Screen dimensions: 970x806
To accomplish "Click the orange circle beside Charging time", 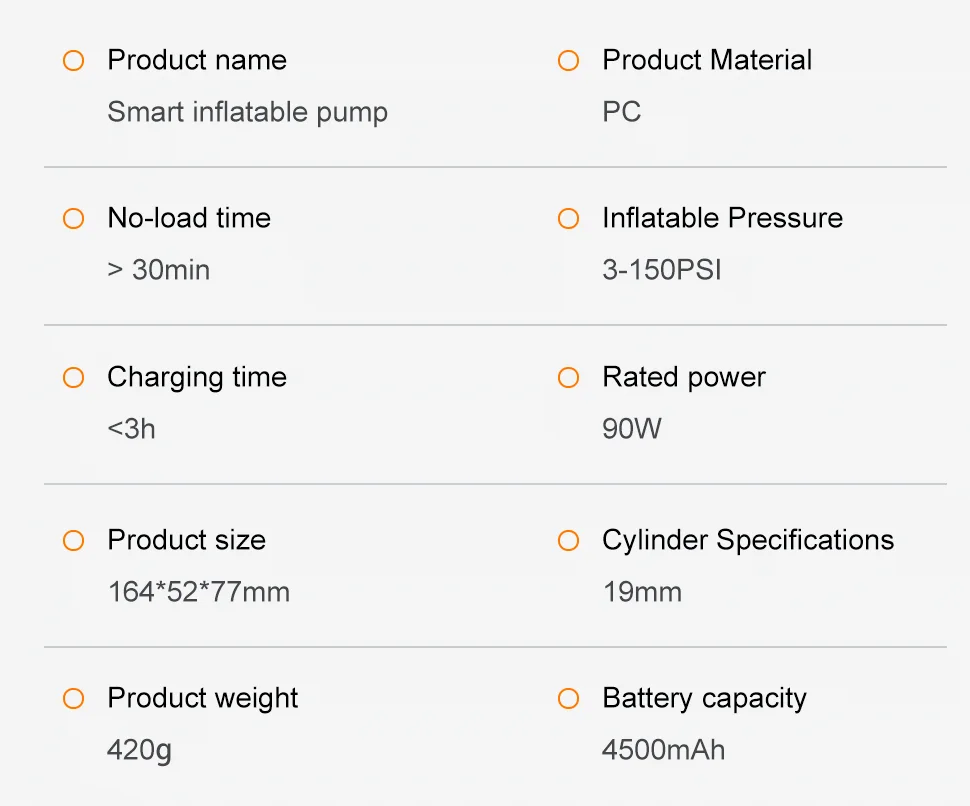I will 73,378.
